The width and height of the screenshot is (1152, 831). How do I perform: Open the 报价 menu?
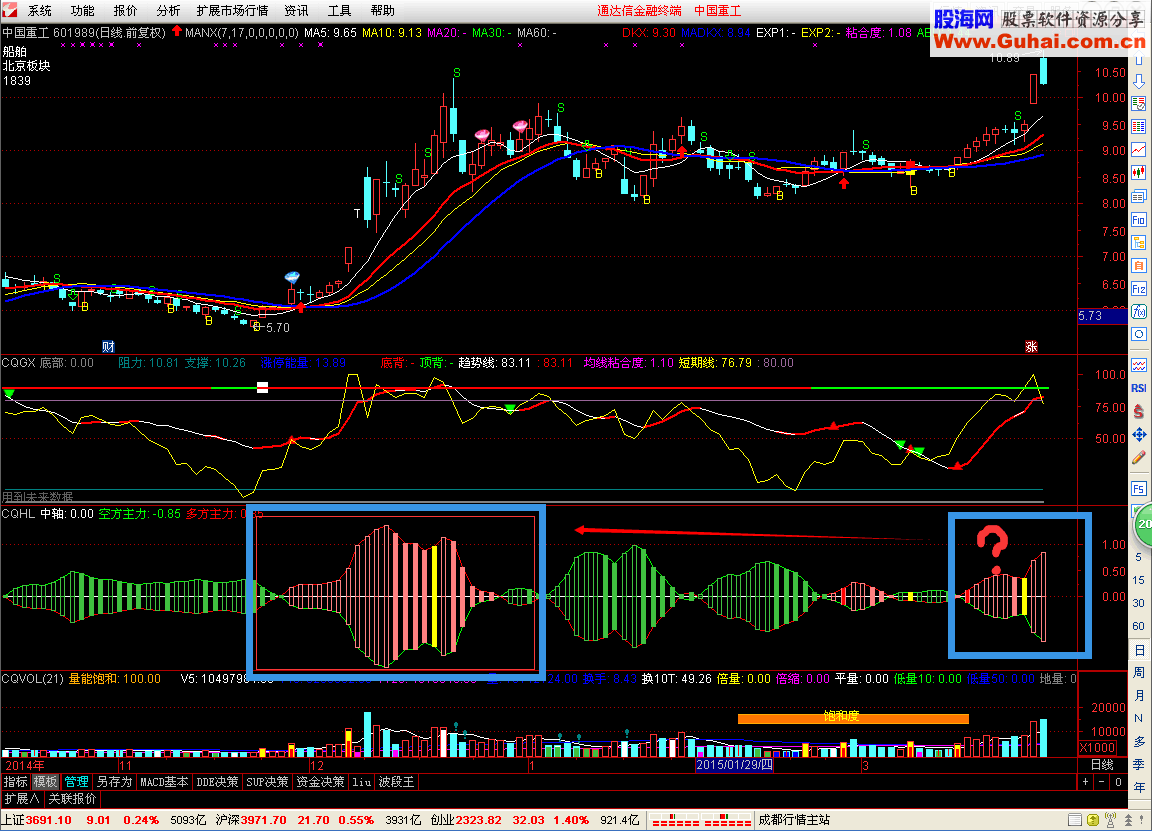tap(125, 11)
